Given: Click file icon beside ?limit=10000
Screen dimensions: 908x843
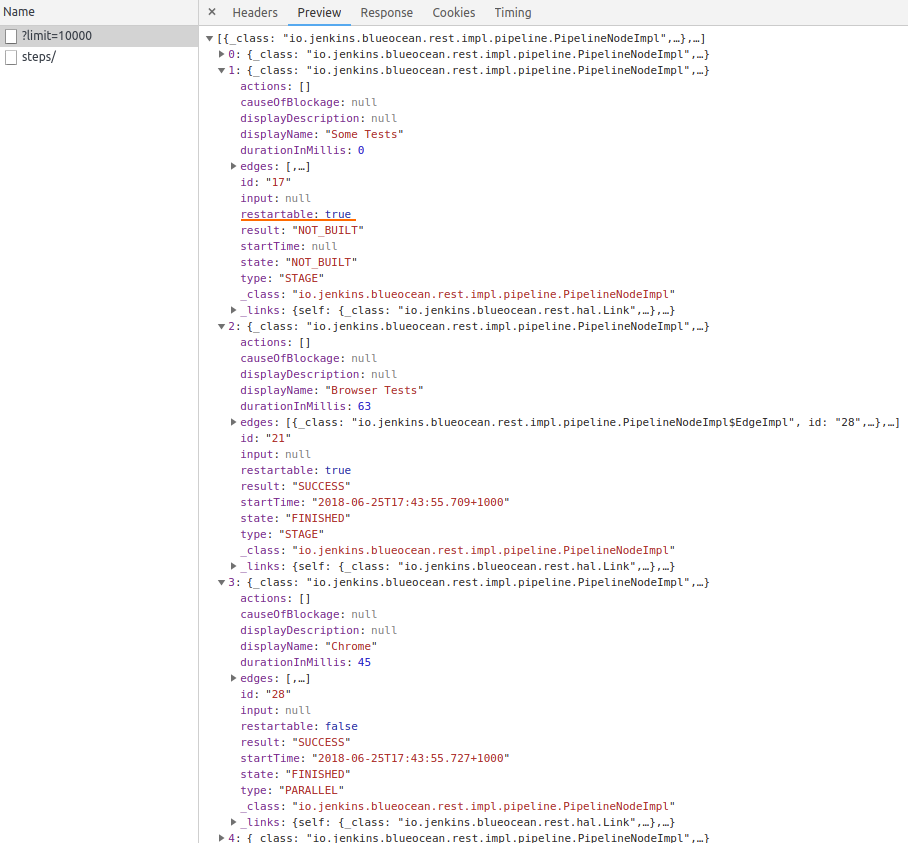Looking at the screenshot, I should point(11,36).
